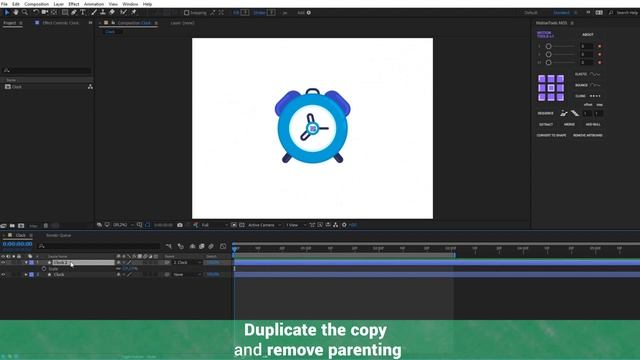
Task: Click the second MotionTools slider knob
Action: [549, 54]
